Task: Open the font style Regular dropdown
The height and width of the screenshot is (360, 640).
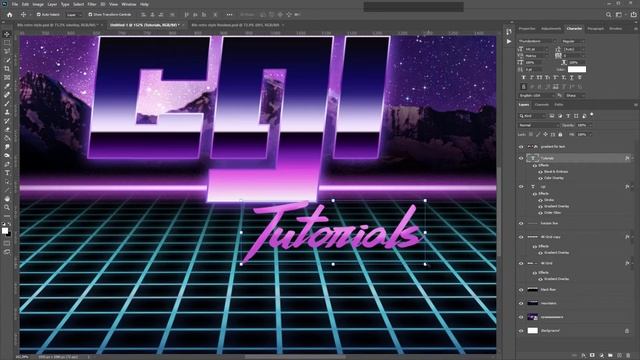Action: coord(573,42)
